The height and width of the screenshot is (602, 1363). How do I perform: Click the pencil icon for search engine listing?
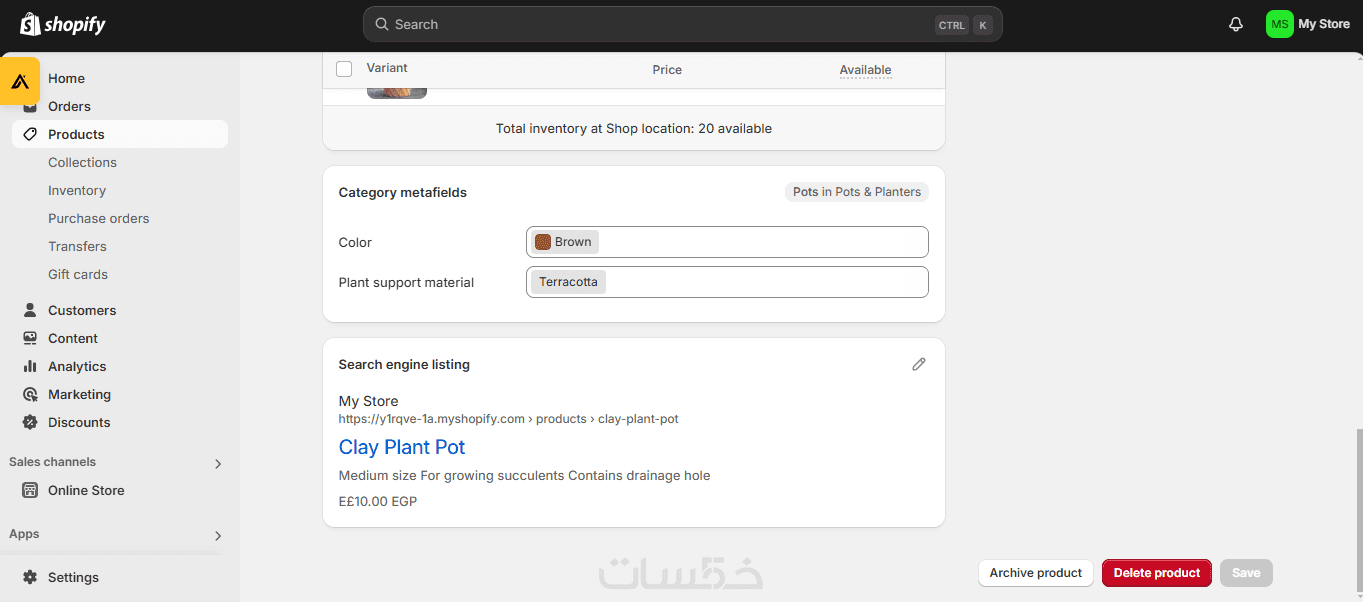919,364
